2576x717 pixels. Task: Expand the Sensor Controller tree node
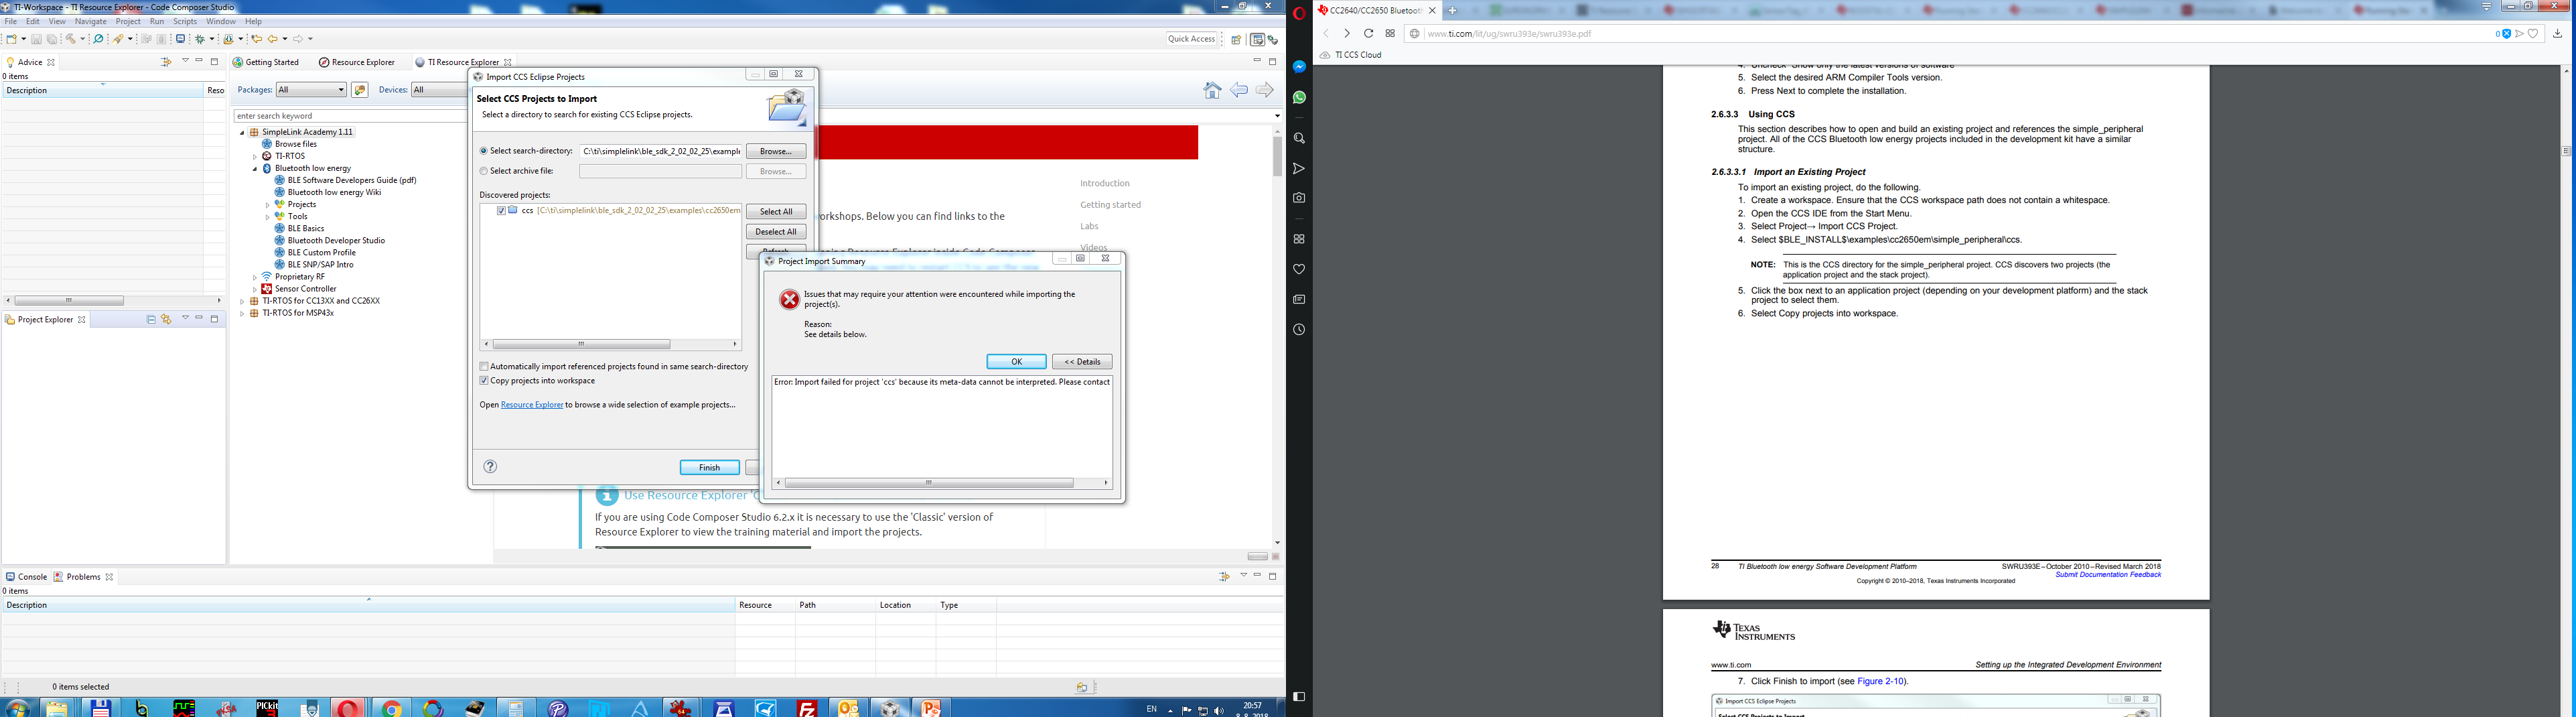tap(255, 289)
